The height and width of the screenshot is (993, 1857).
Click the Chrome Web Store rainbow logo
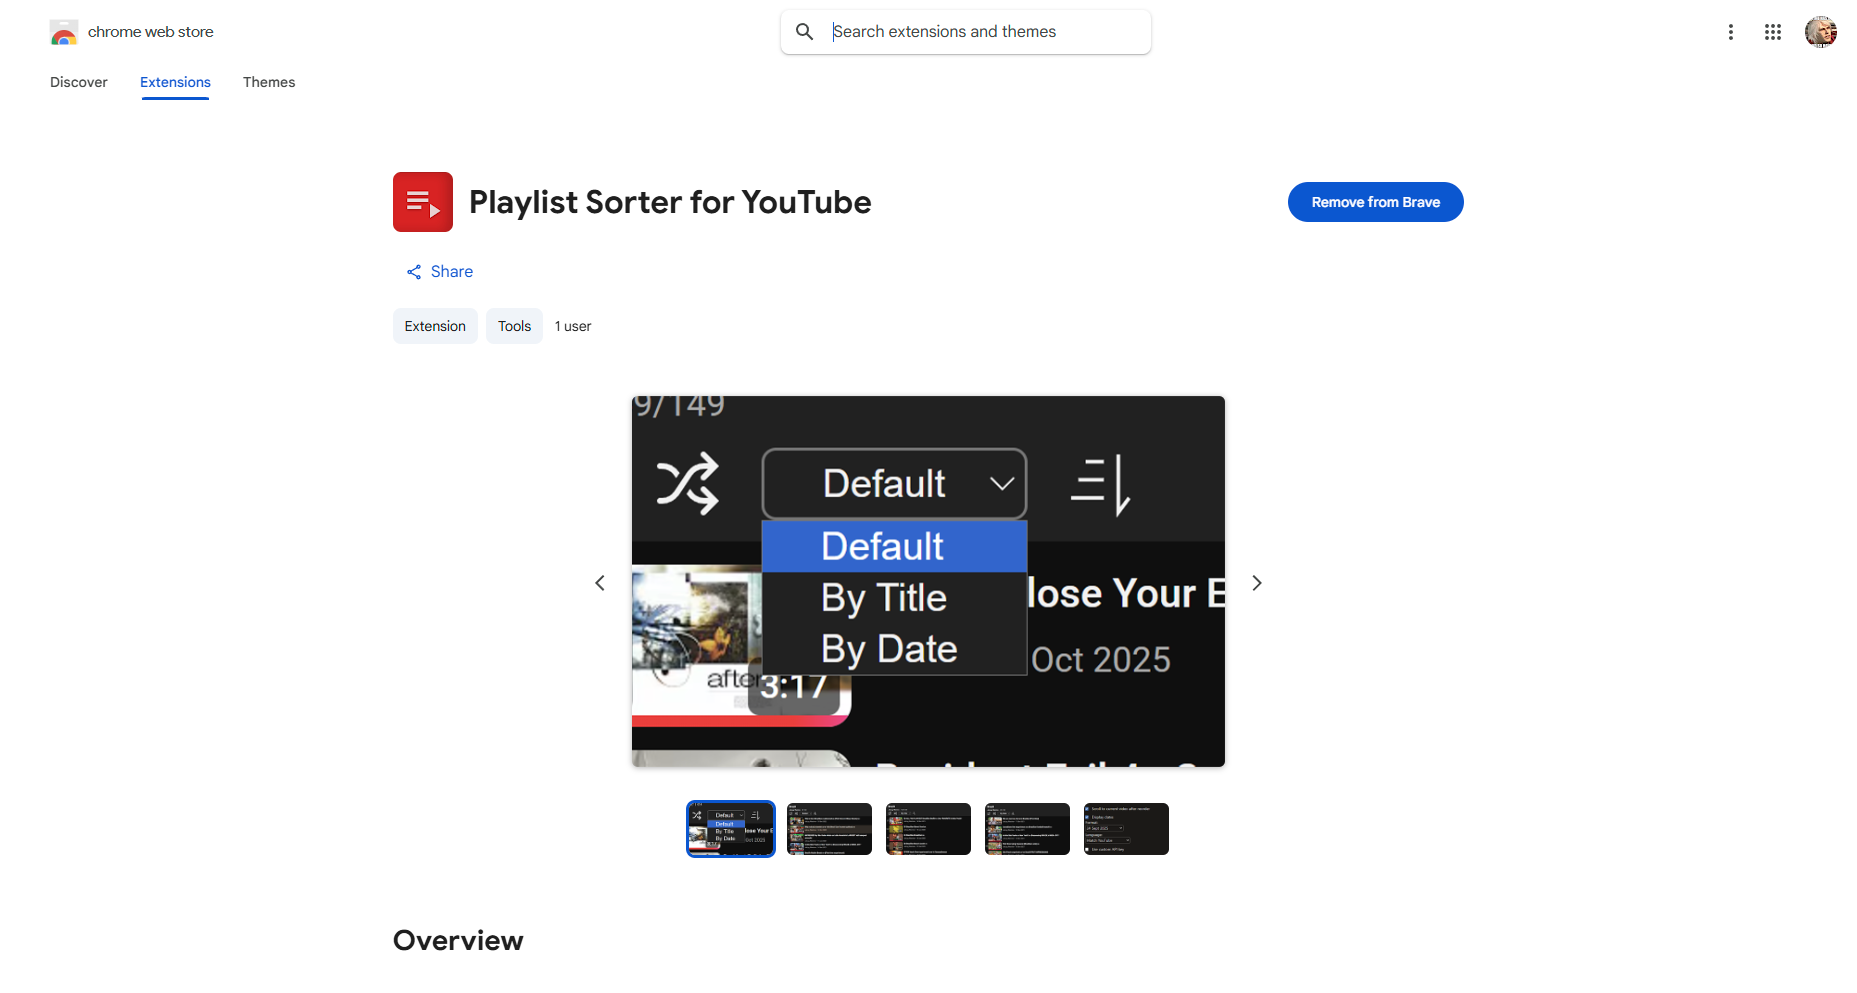tap(64, 31)
